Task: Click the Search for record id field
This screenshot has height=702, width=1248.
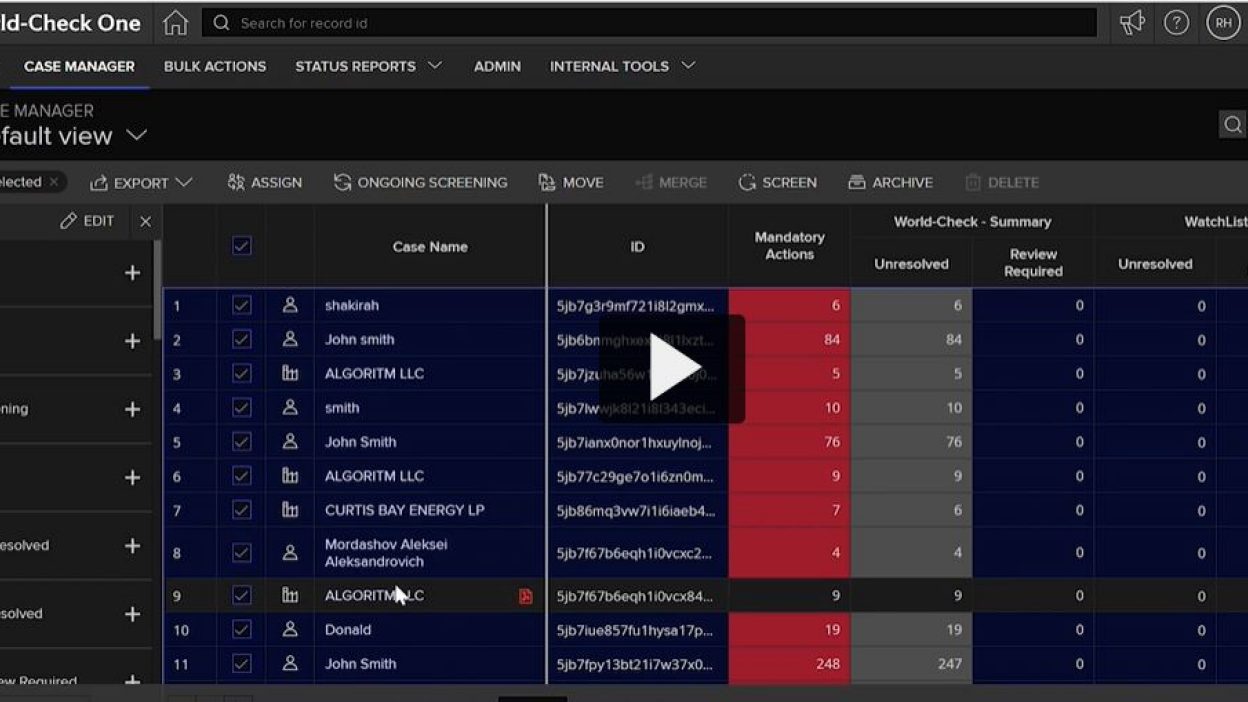Action: (x=650, y=23)
